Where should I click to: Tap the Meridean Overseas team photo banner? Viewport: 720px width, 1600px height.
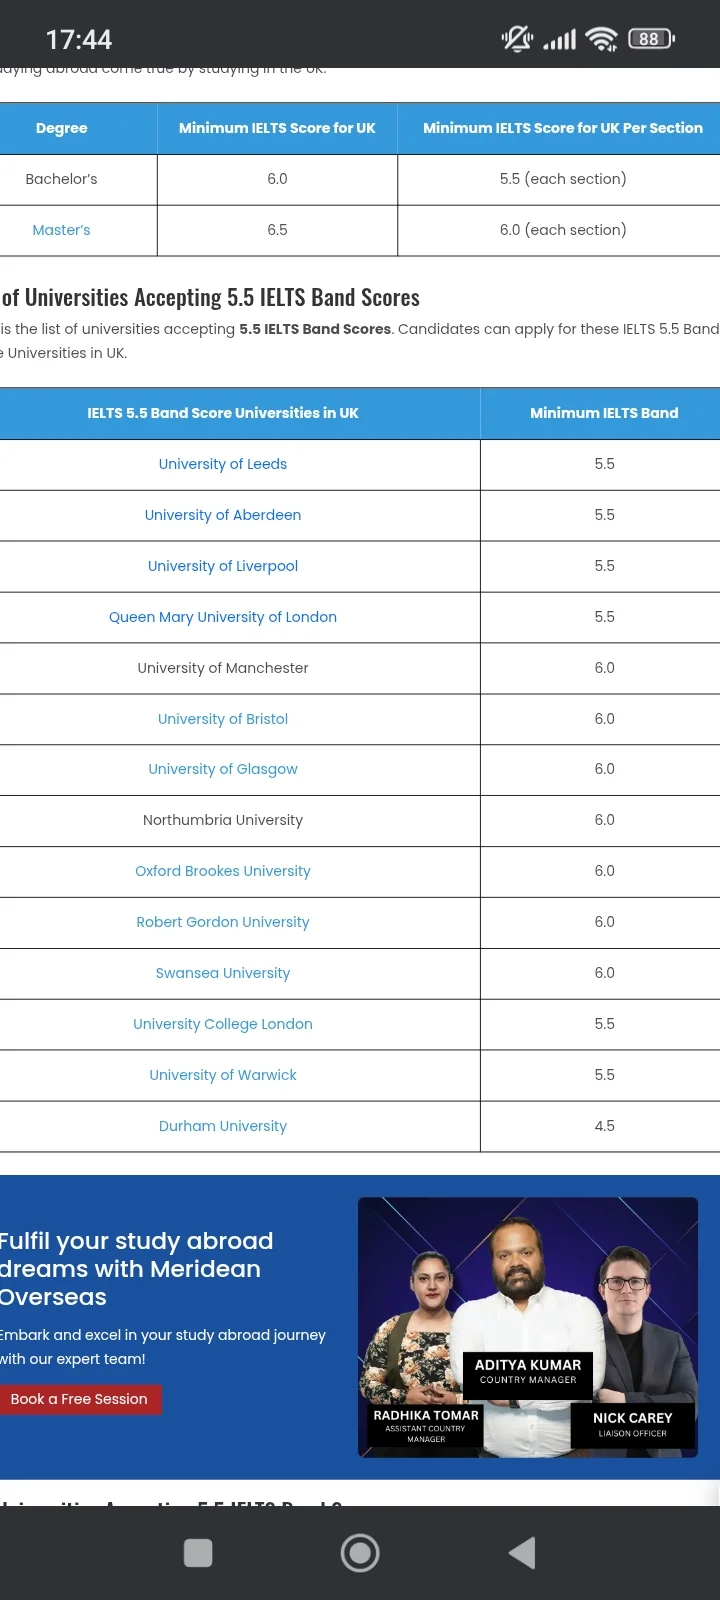click(x=528, y=1327)
